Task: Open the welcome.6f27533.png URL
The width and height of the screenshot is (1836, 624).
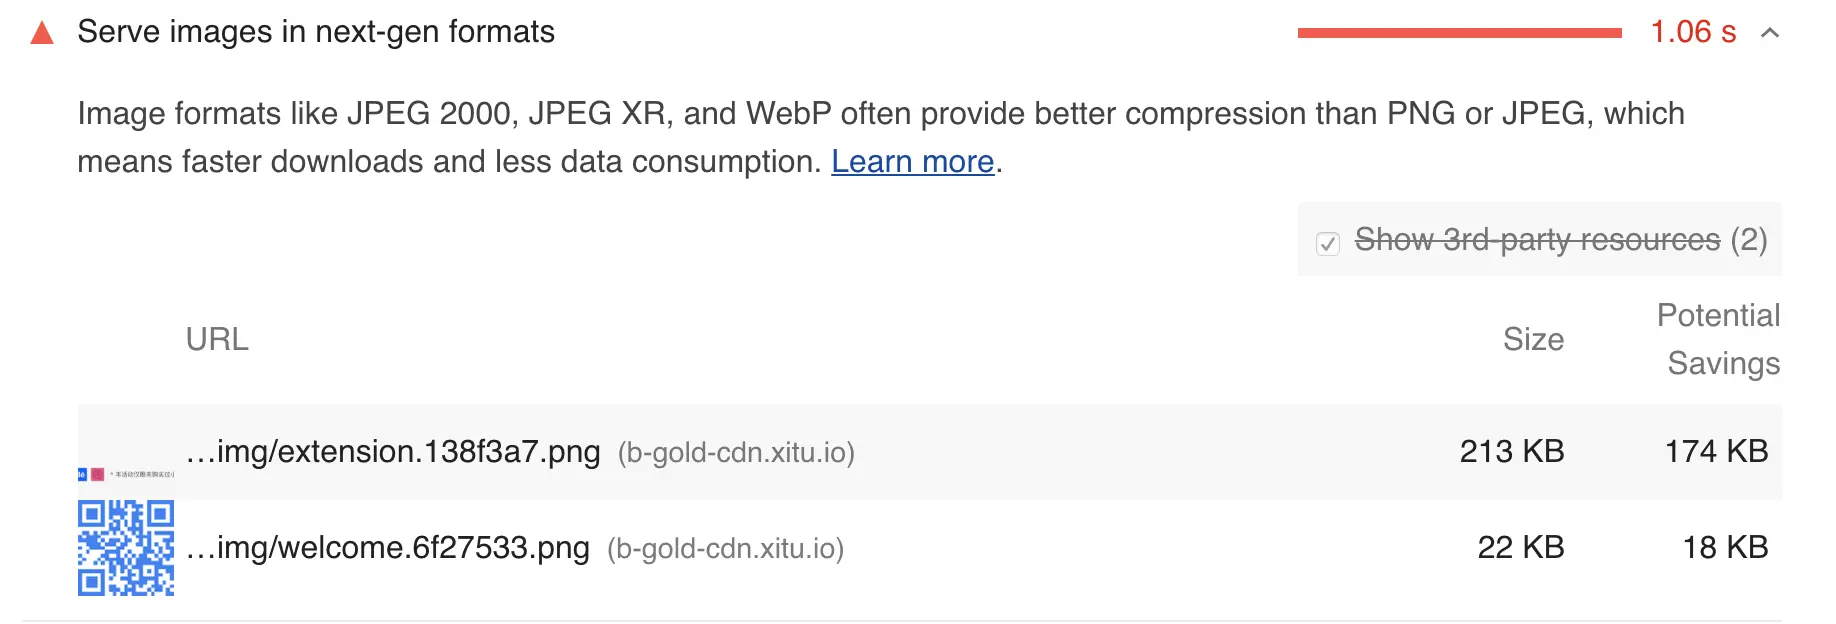Action: 388,548
